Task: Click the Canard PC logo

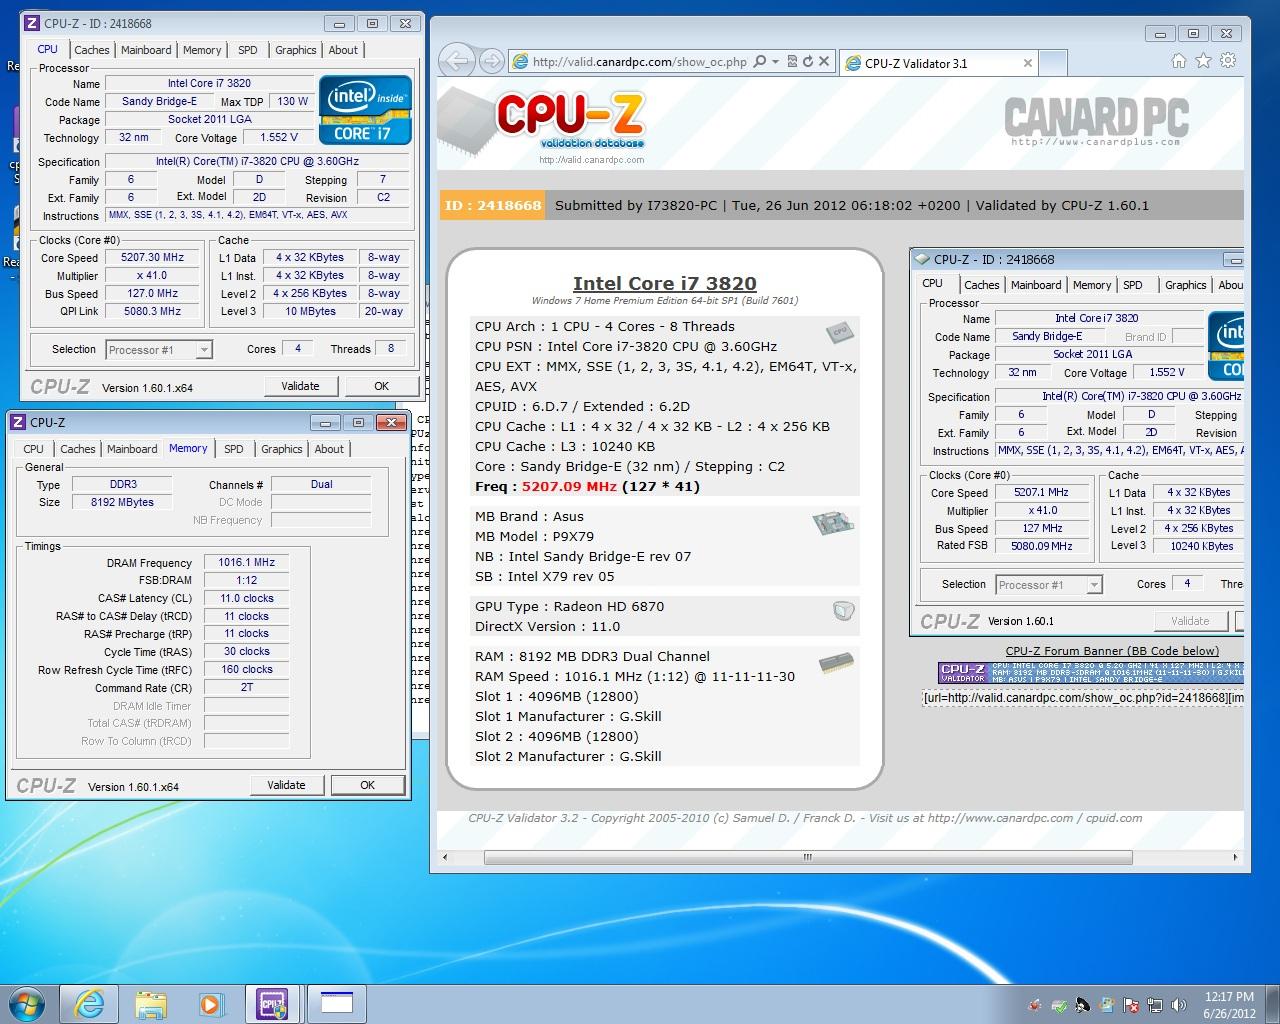Action: coord(1096,121)
